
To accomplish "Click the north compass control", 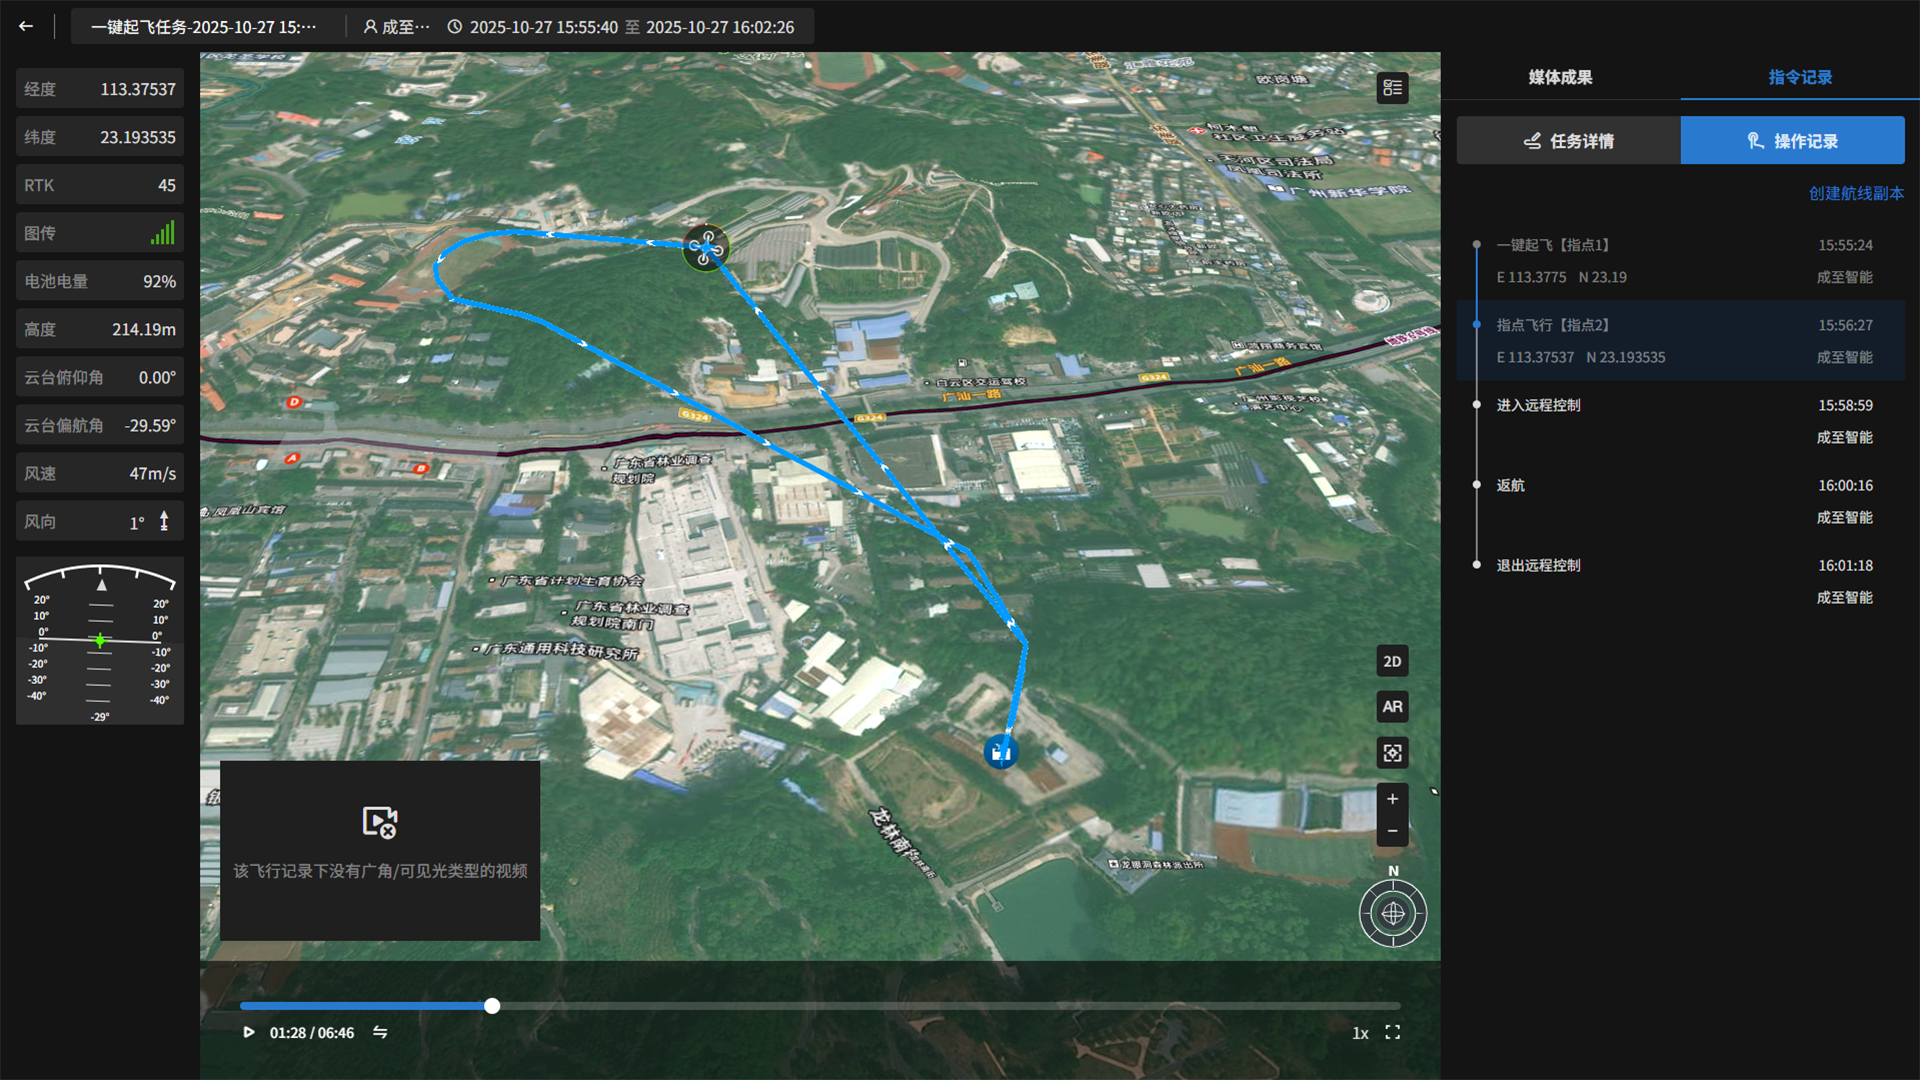I will pos(1392,912).
